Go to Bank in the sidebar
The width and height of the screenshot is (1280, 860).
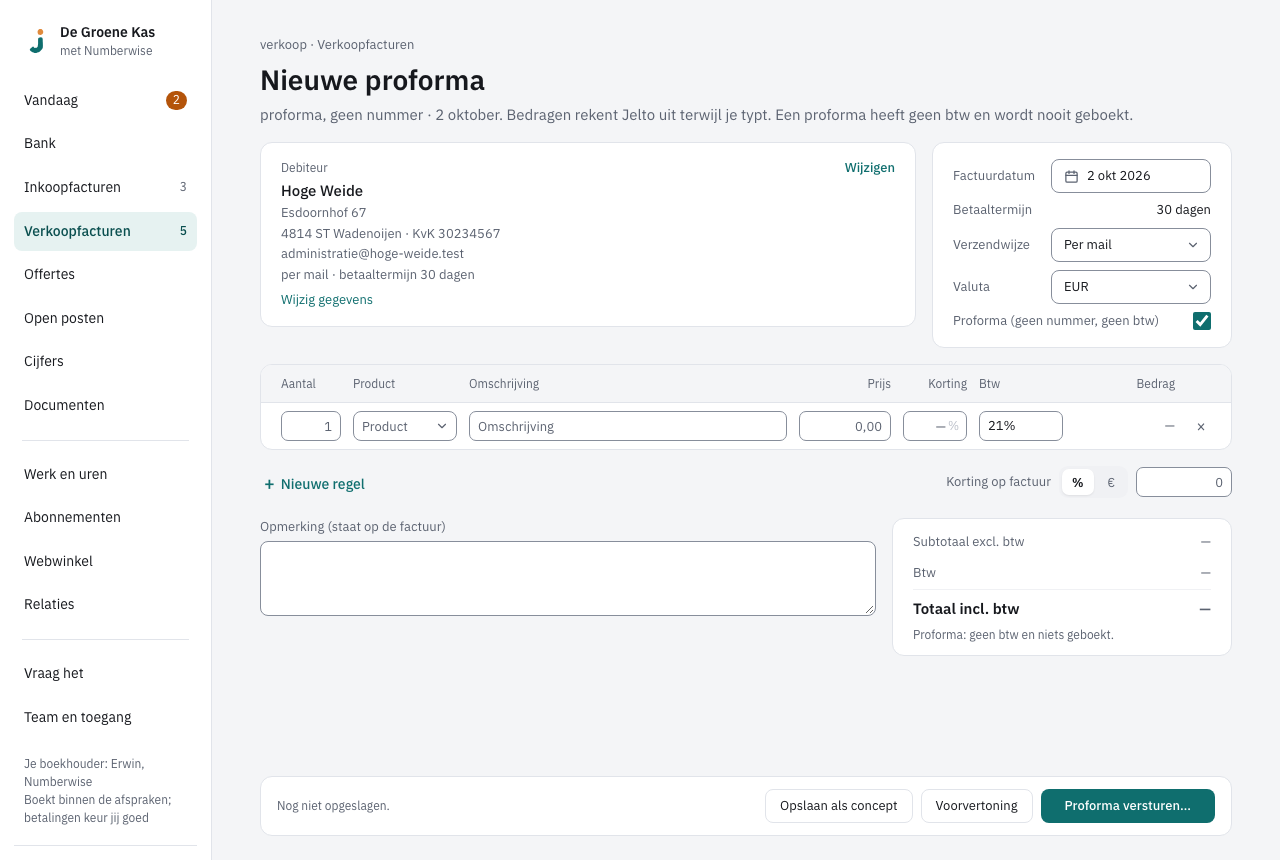pyautogui.click(x=105, y=144)
